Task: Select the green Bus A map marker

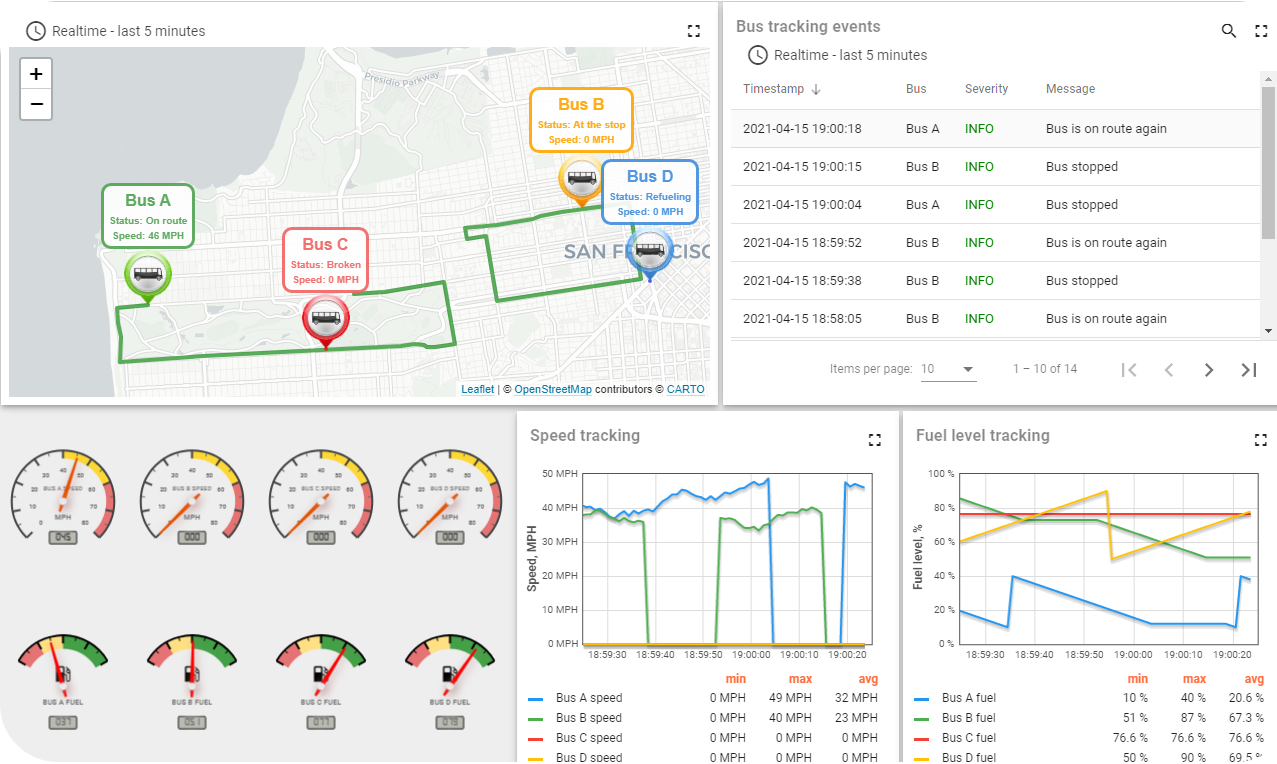Action: coord(147,277)
